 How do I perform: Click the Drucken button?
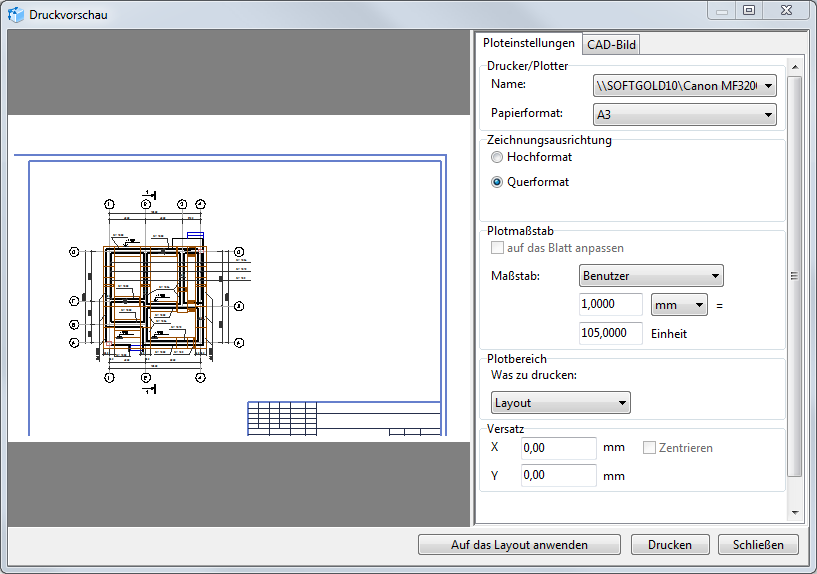(669, 545)
